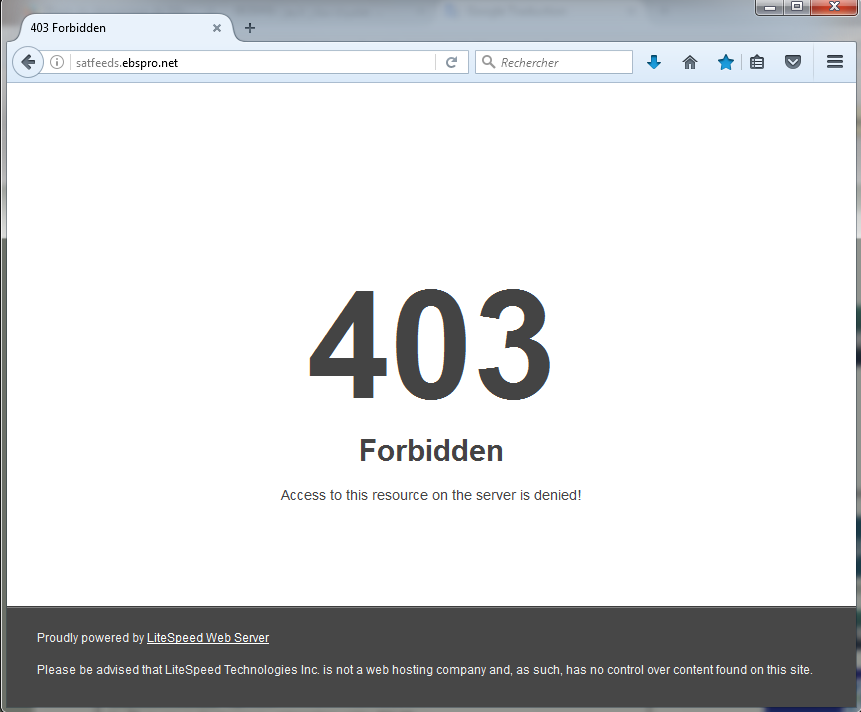Image resolution: width=861 pixels, height=712 pixels.
Task: Go back using the back arrow button
Action: click(x=28, y=62)
